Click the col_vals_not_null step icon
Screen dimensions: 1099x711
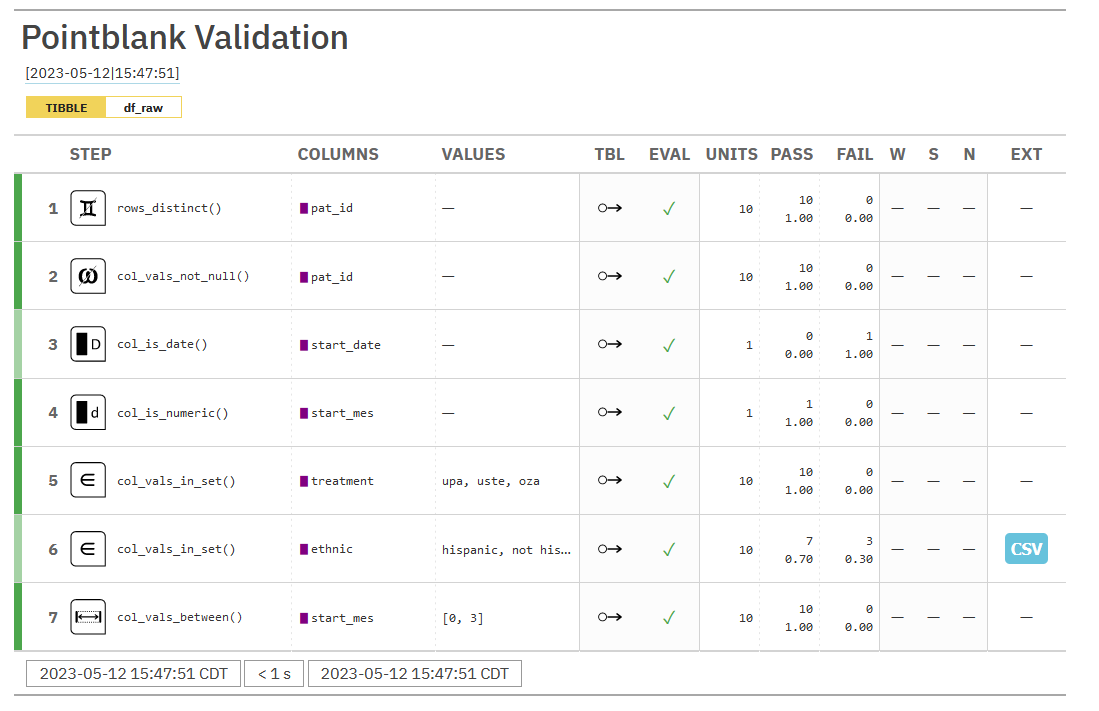pos(88,276)
